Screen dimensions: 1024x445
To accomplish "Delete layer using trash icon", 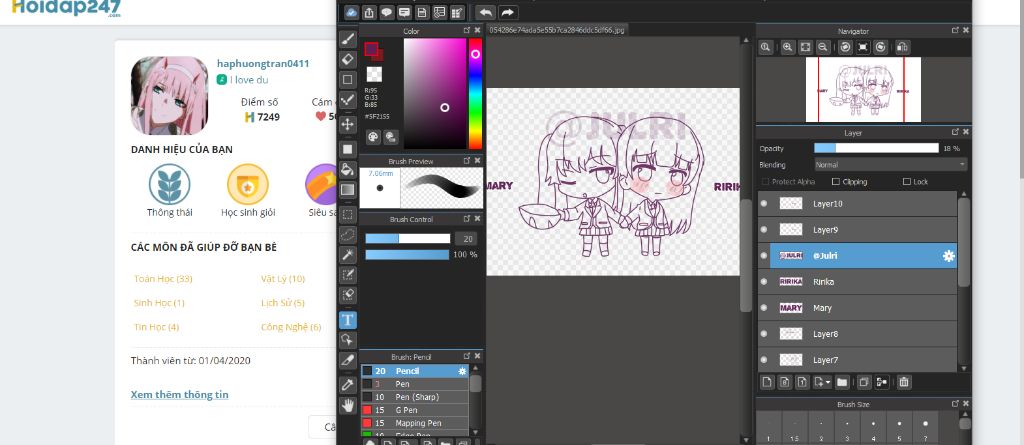I will (903, 382).
